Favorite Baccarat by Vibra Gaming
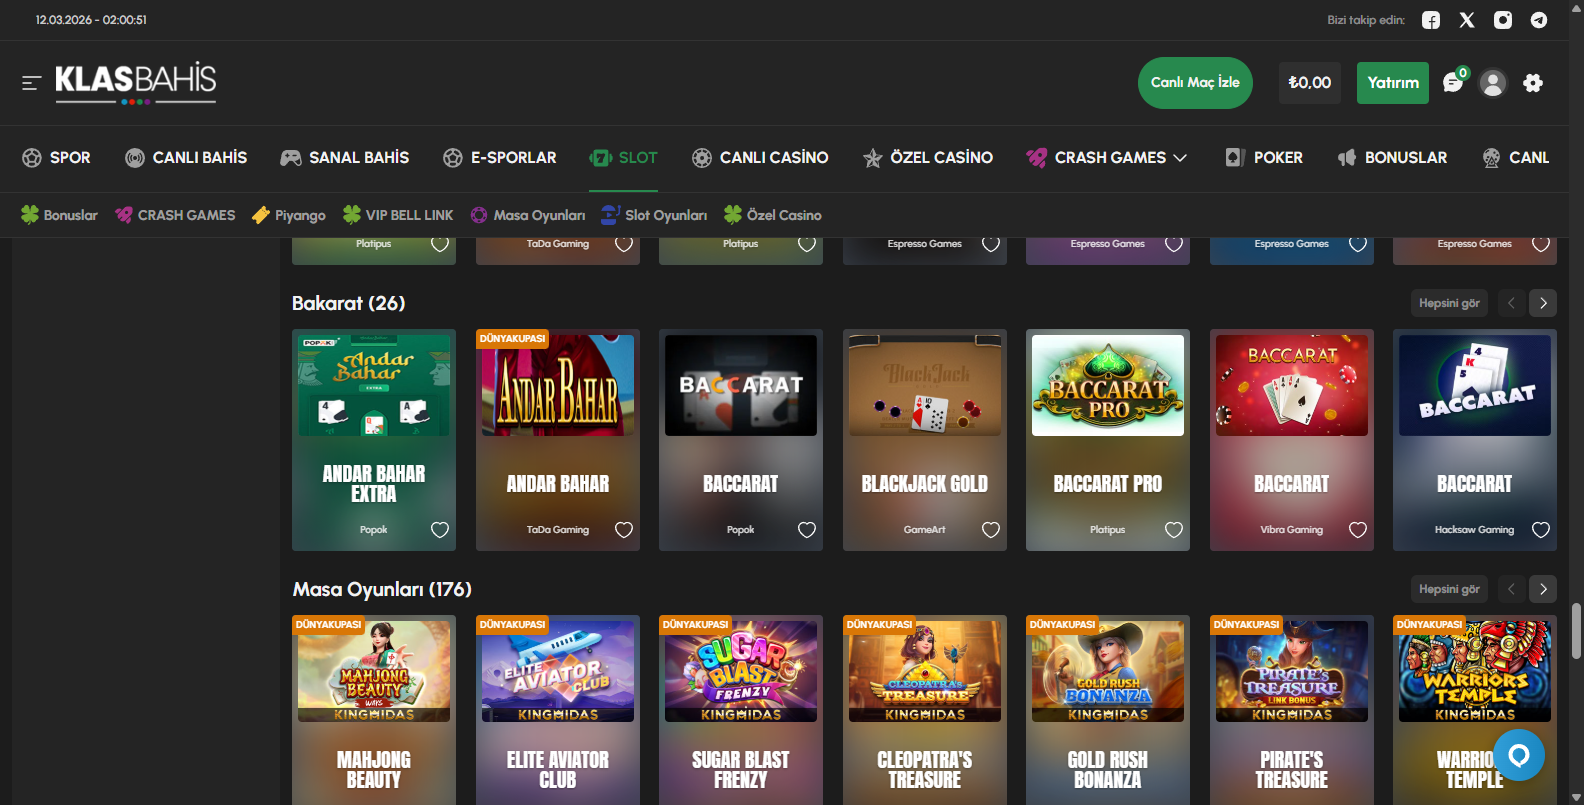Image resolution: width=1584 pixels, height=805 pixels. pyautogui.click(x=1358, y=530)
